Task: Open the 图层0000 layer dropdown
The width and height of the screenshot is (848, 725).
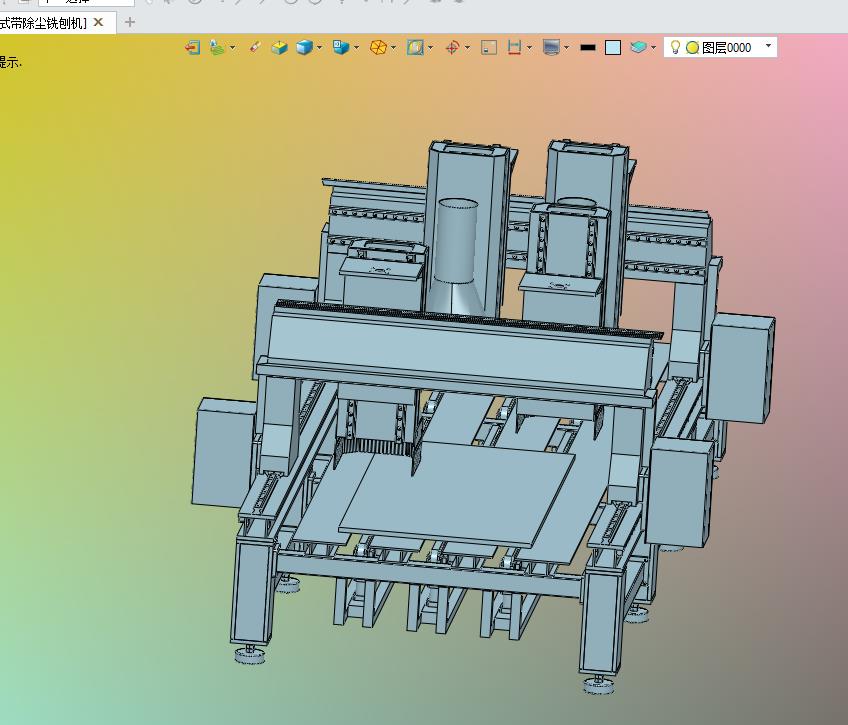Action: pos(768,46)
